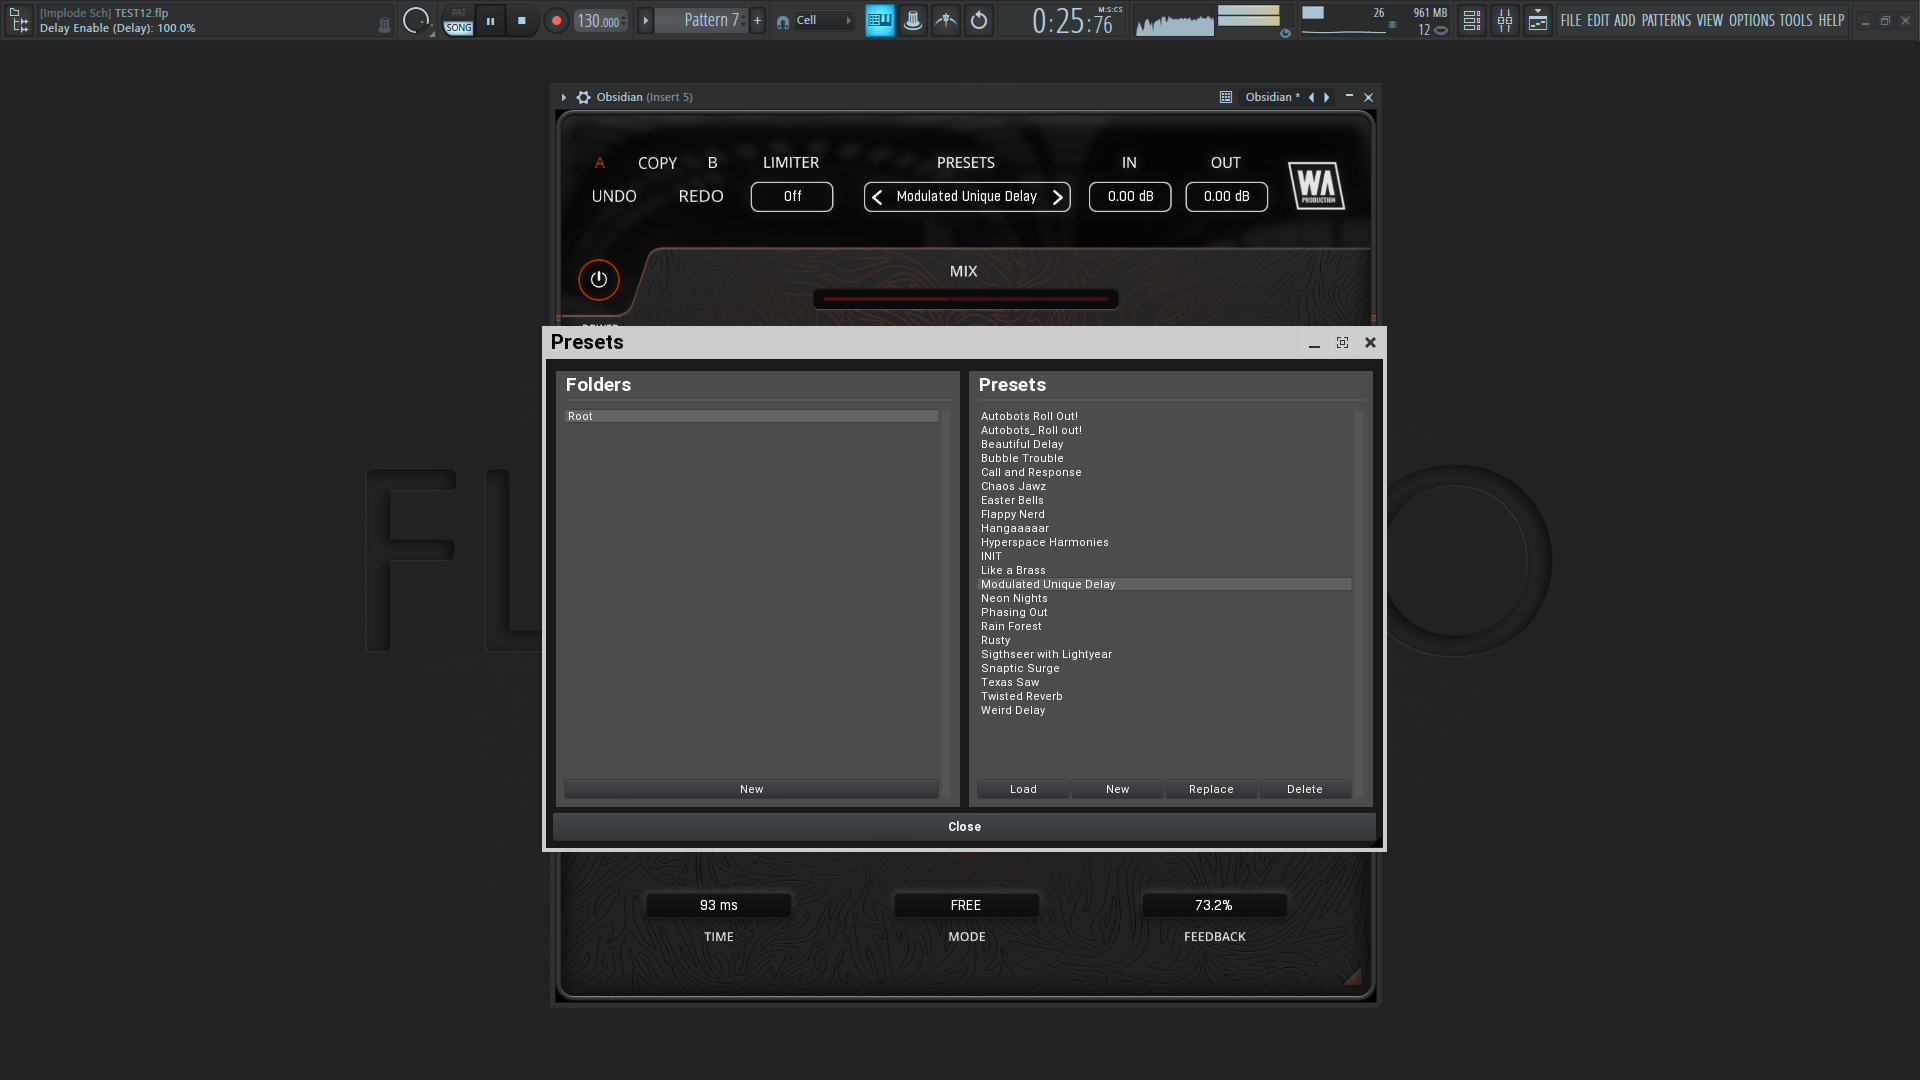The height and width of the screenshot is (1080, 1920).
Task: Toggle typing keyboard to piano icon
Action: (x=880, y=20)
